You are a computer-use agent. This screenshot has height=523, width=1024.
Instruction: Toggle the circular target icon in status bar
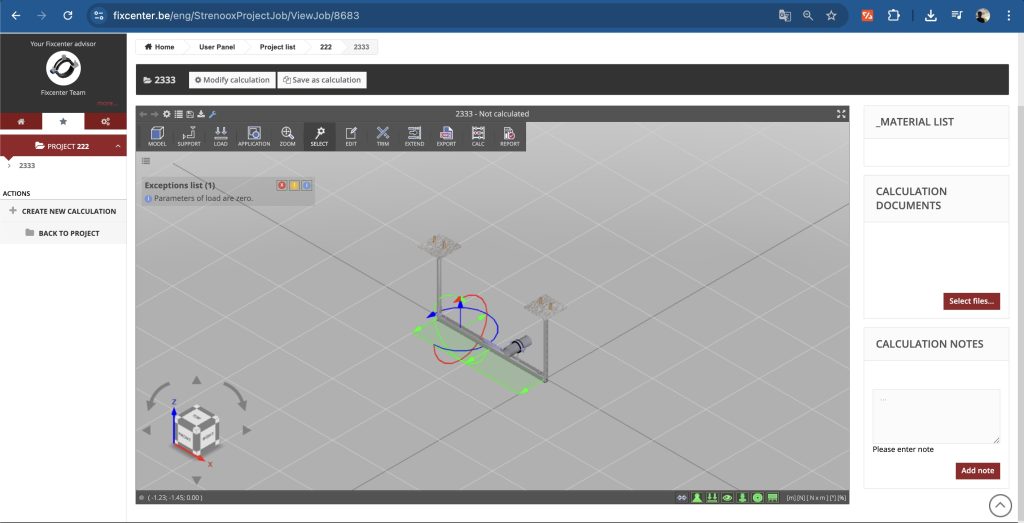758,498
